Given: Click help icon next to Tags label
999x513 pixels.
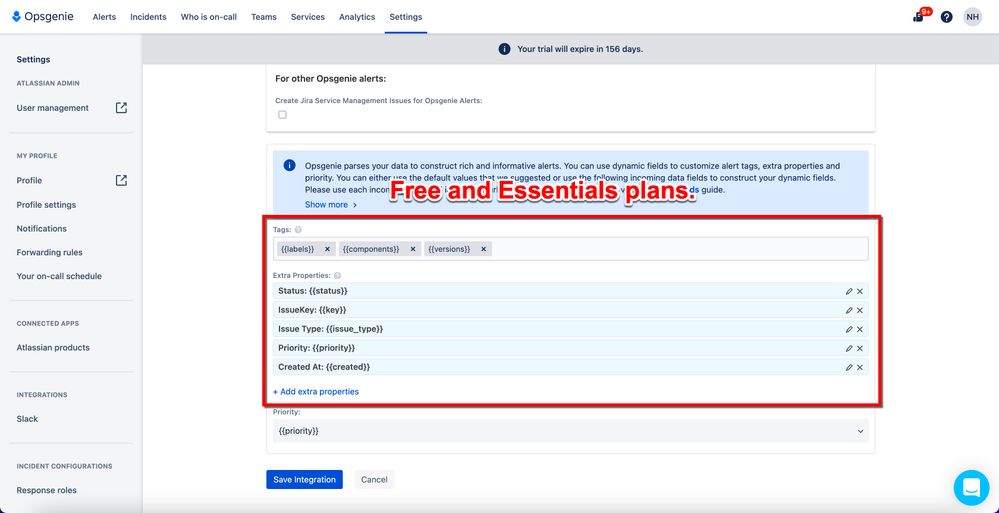Looking at the screenshot, I should (x=298, y=229).
